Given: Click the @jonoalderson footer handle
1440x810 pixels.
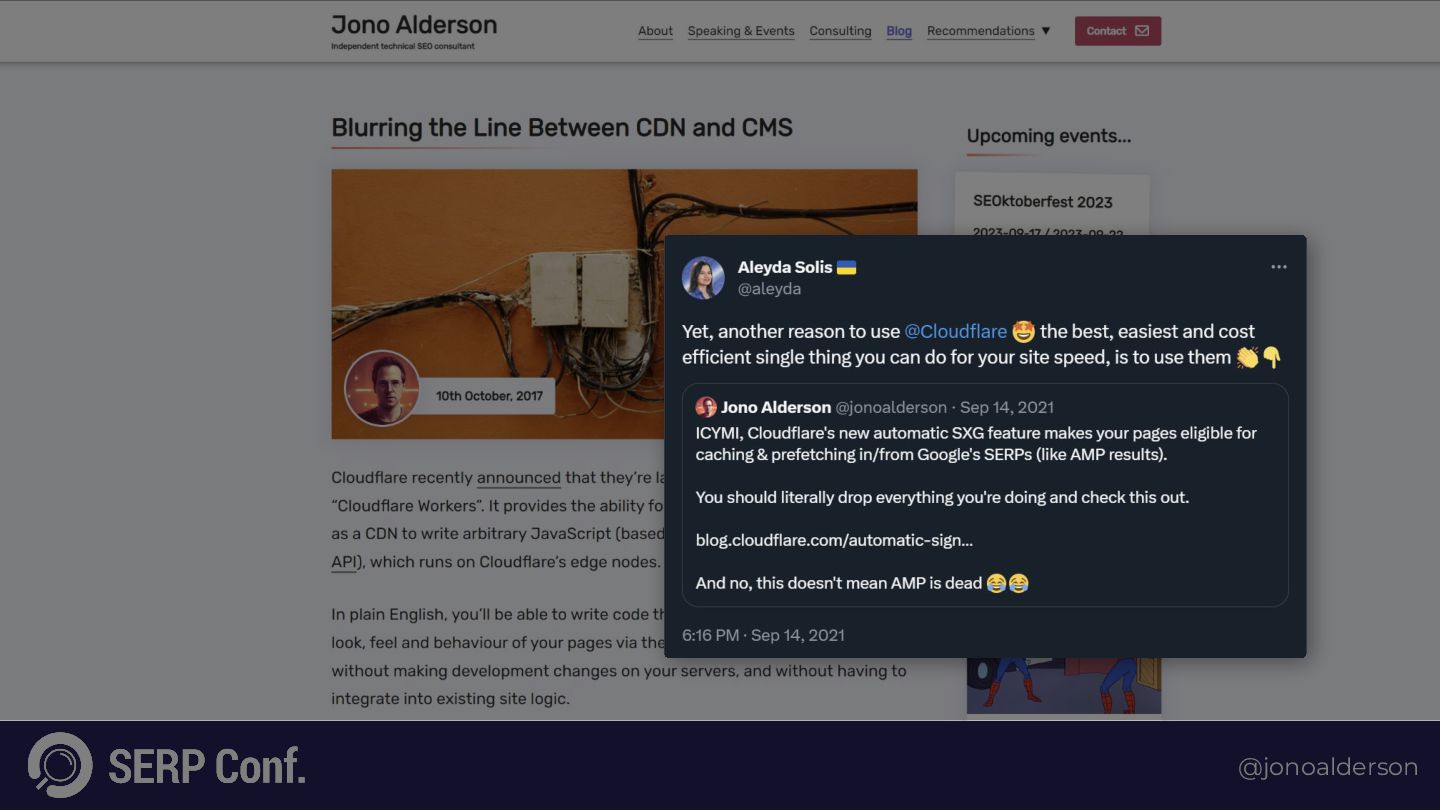Looking at the screenshot, I should (x=1328, y=767).
